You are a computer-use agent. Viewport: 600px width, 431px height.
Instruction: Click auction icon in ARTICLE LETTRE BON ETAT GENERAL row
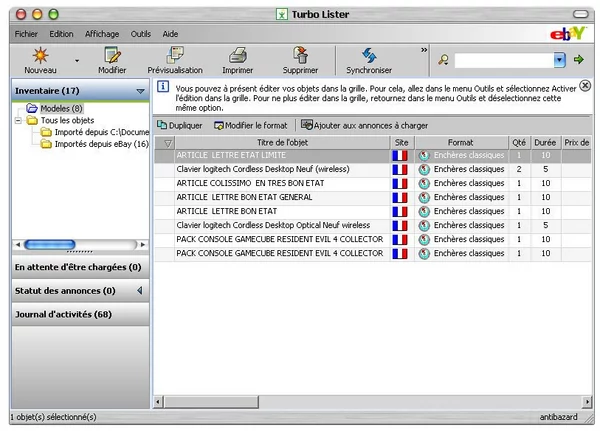[x=424, y=198]
